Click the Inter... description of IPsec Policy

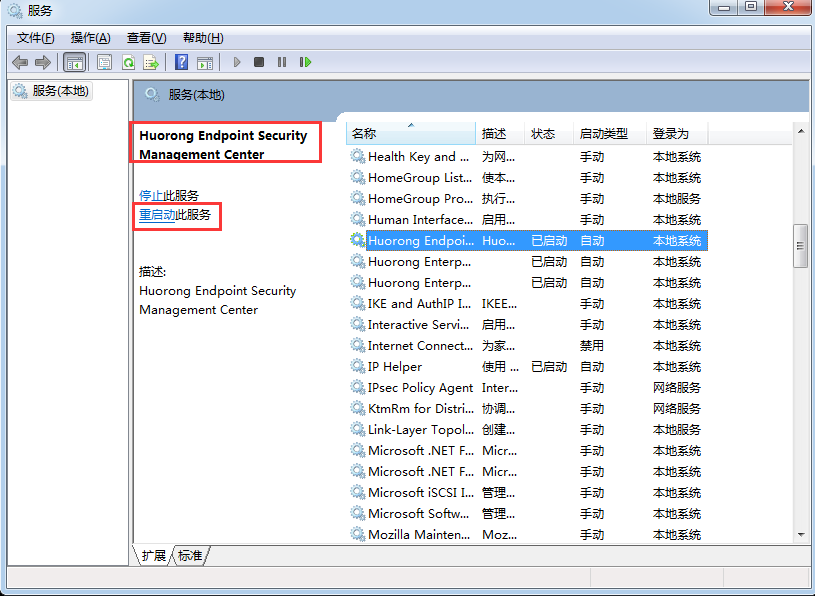(500, 388)
